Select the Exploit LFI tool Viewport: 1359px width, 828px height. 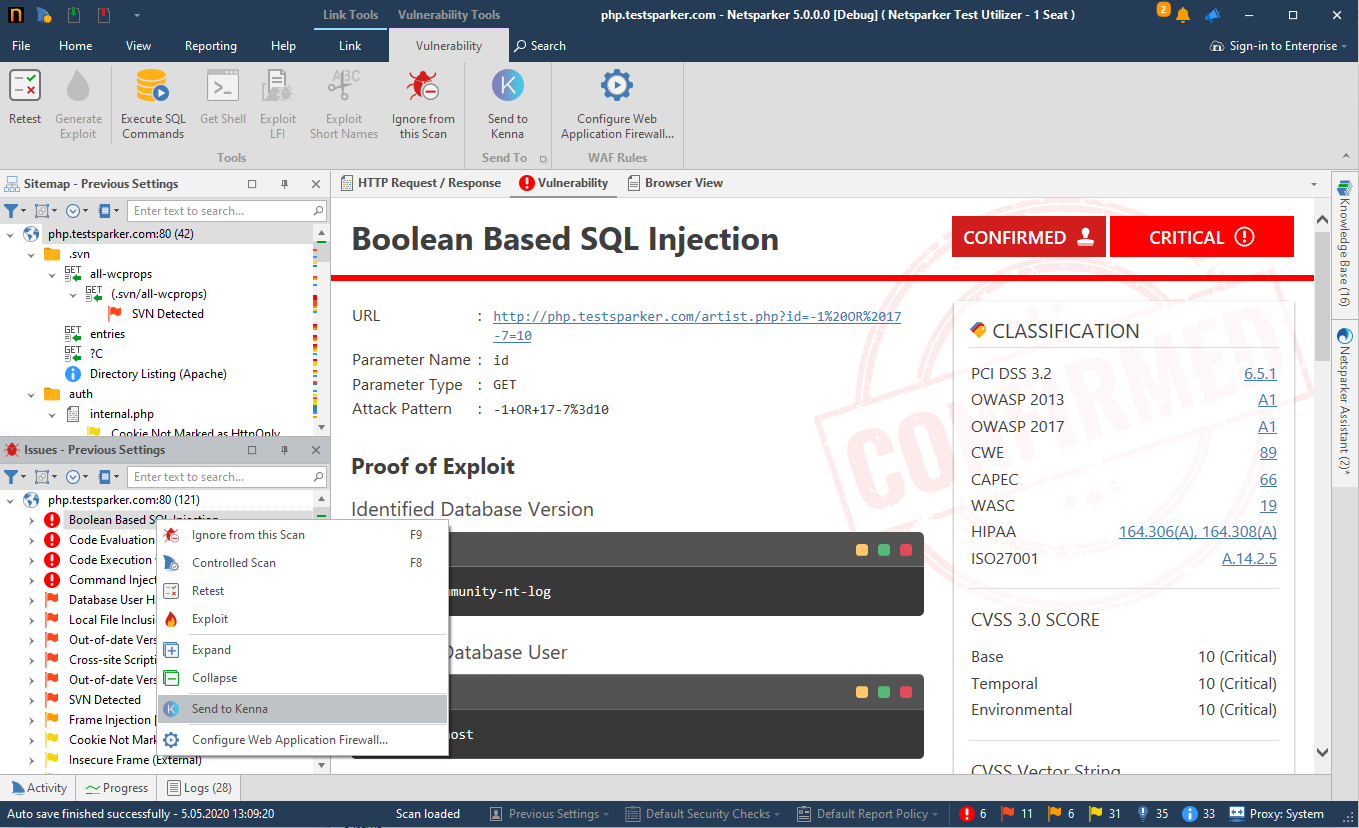(x=277, y=100)
